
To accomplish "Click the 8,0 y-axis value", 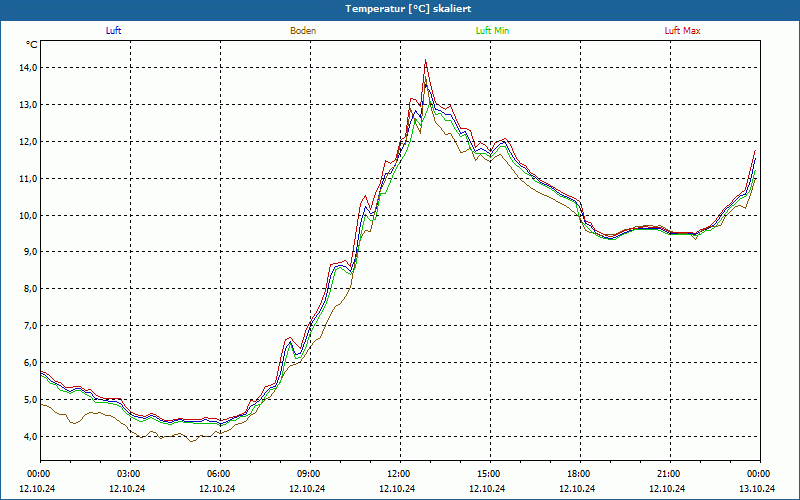I will click(30, 289).
